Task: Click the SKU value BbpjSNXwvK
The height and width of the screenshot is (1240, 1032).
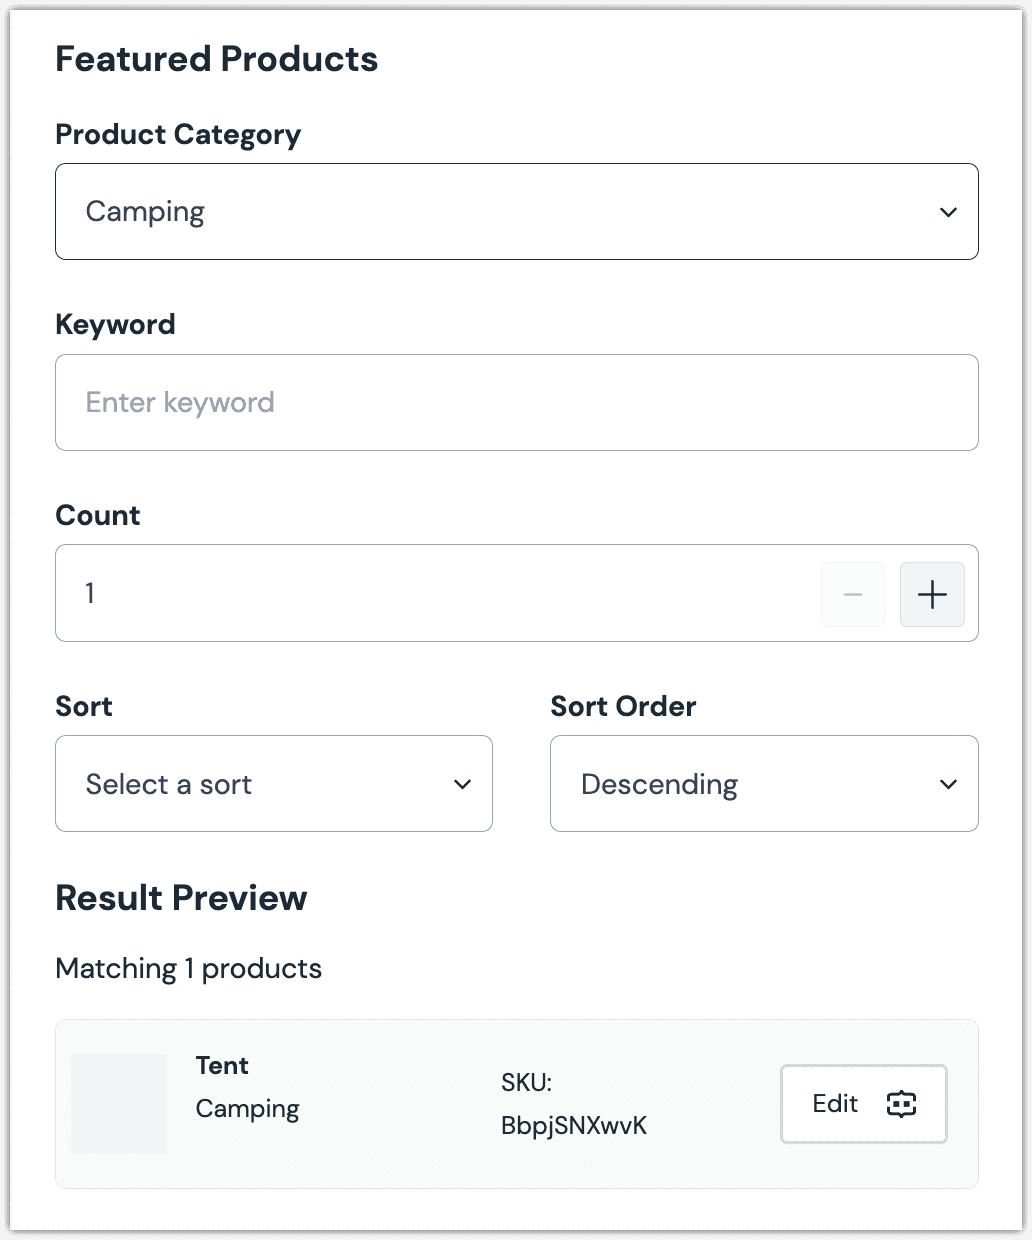Action: point(574,1126)
